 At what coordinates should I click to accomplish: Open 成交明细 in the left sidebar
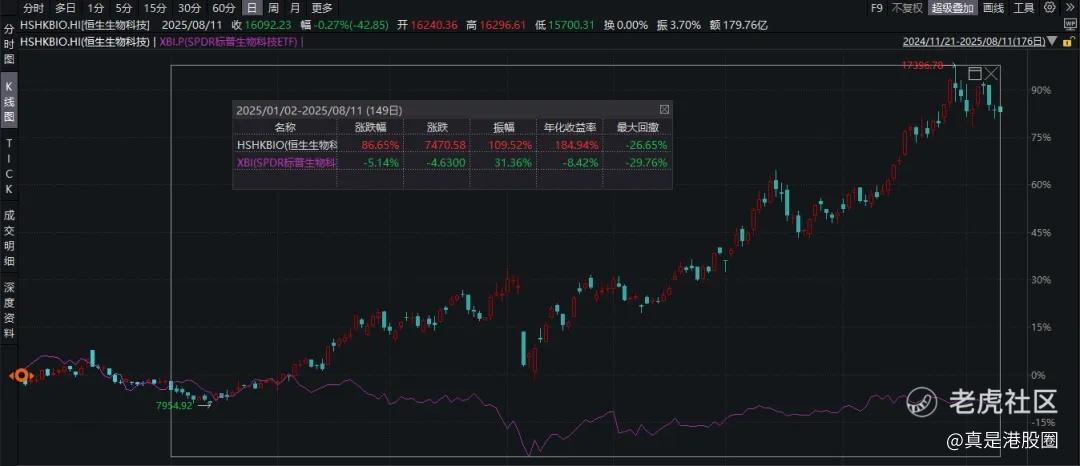point(9,237)
